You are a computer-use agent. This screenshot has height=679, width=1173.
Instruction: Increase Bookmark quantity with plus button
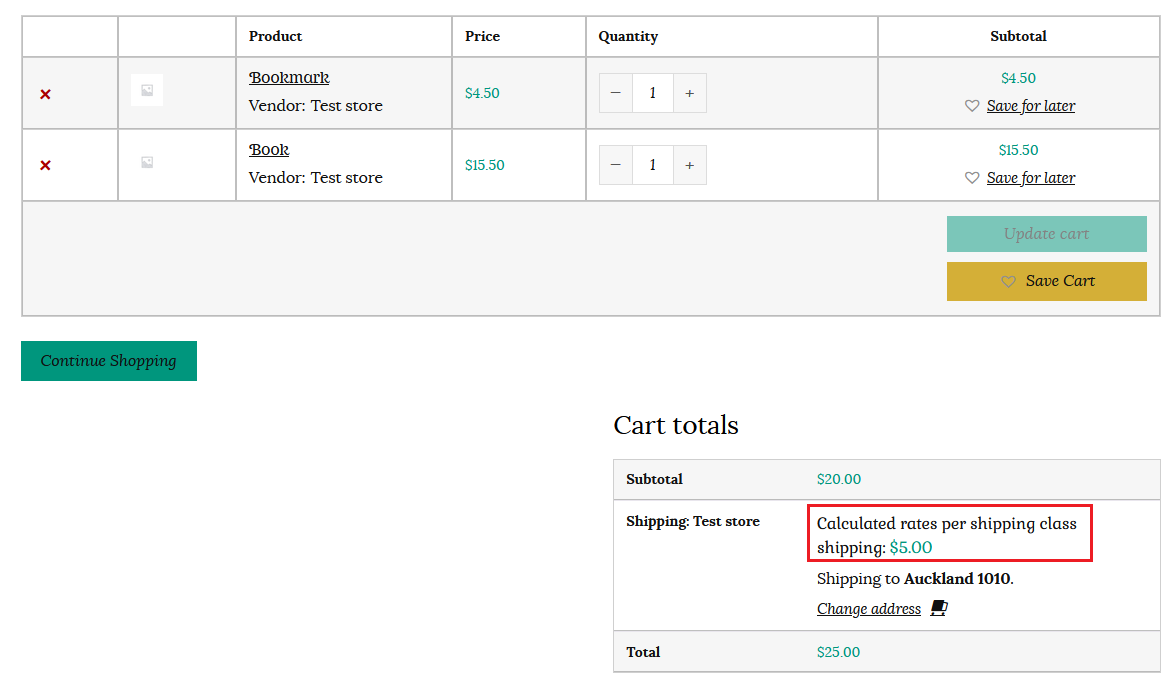[x=690, y=93]
